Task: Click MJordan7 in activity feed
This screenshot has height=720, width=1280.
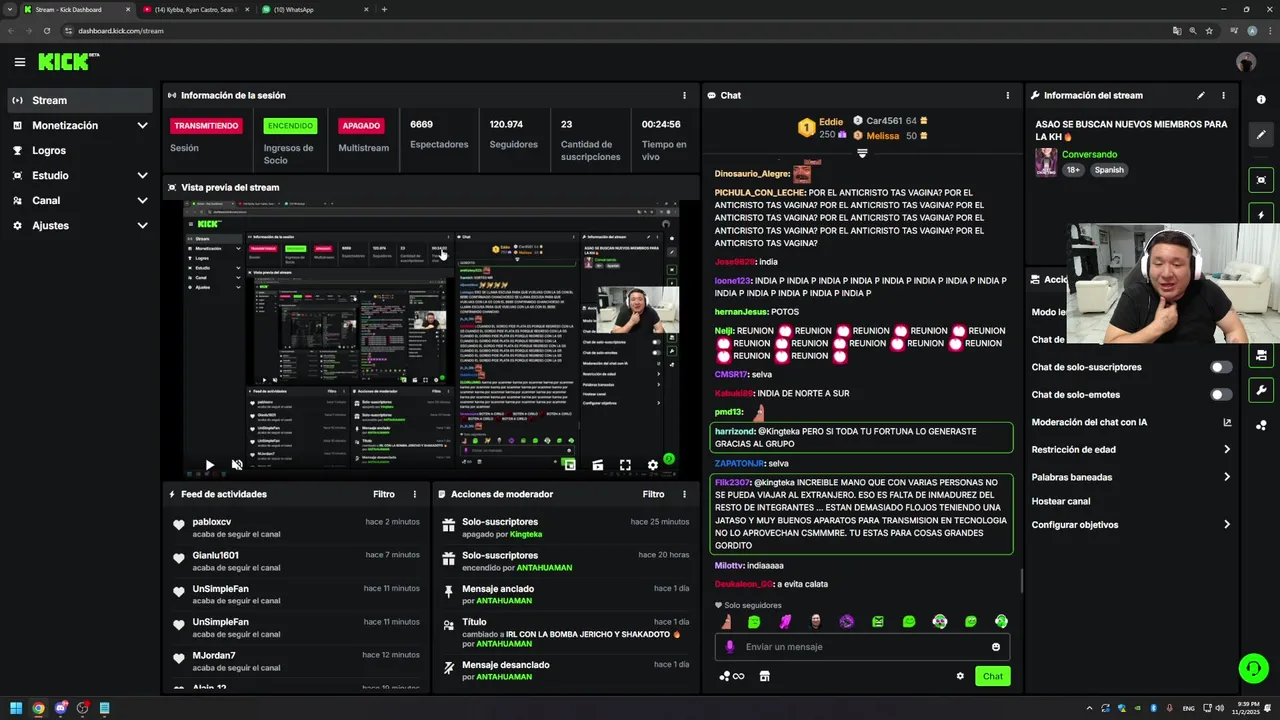Action: [214, 655]
